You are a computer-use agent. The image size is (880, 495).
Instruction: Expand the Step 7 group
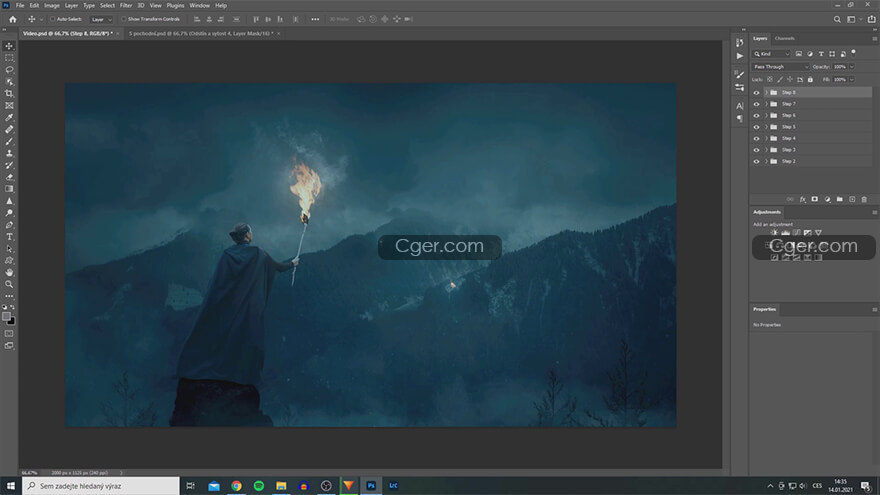coord(766,104)
